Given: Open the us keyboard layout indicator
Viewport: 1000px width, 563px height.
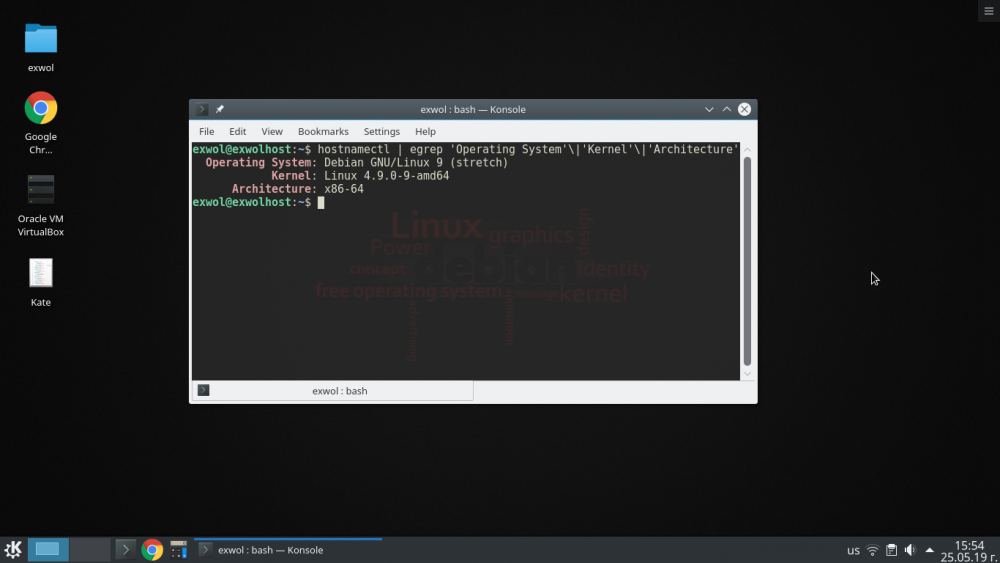Looking at the screenshot, I should [853, 550].
